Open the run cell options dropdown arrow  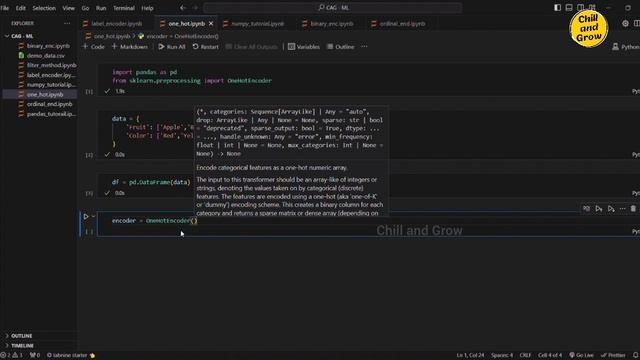coord(93,217)
